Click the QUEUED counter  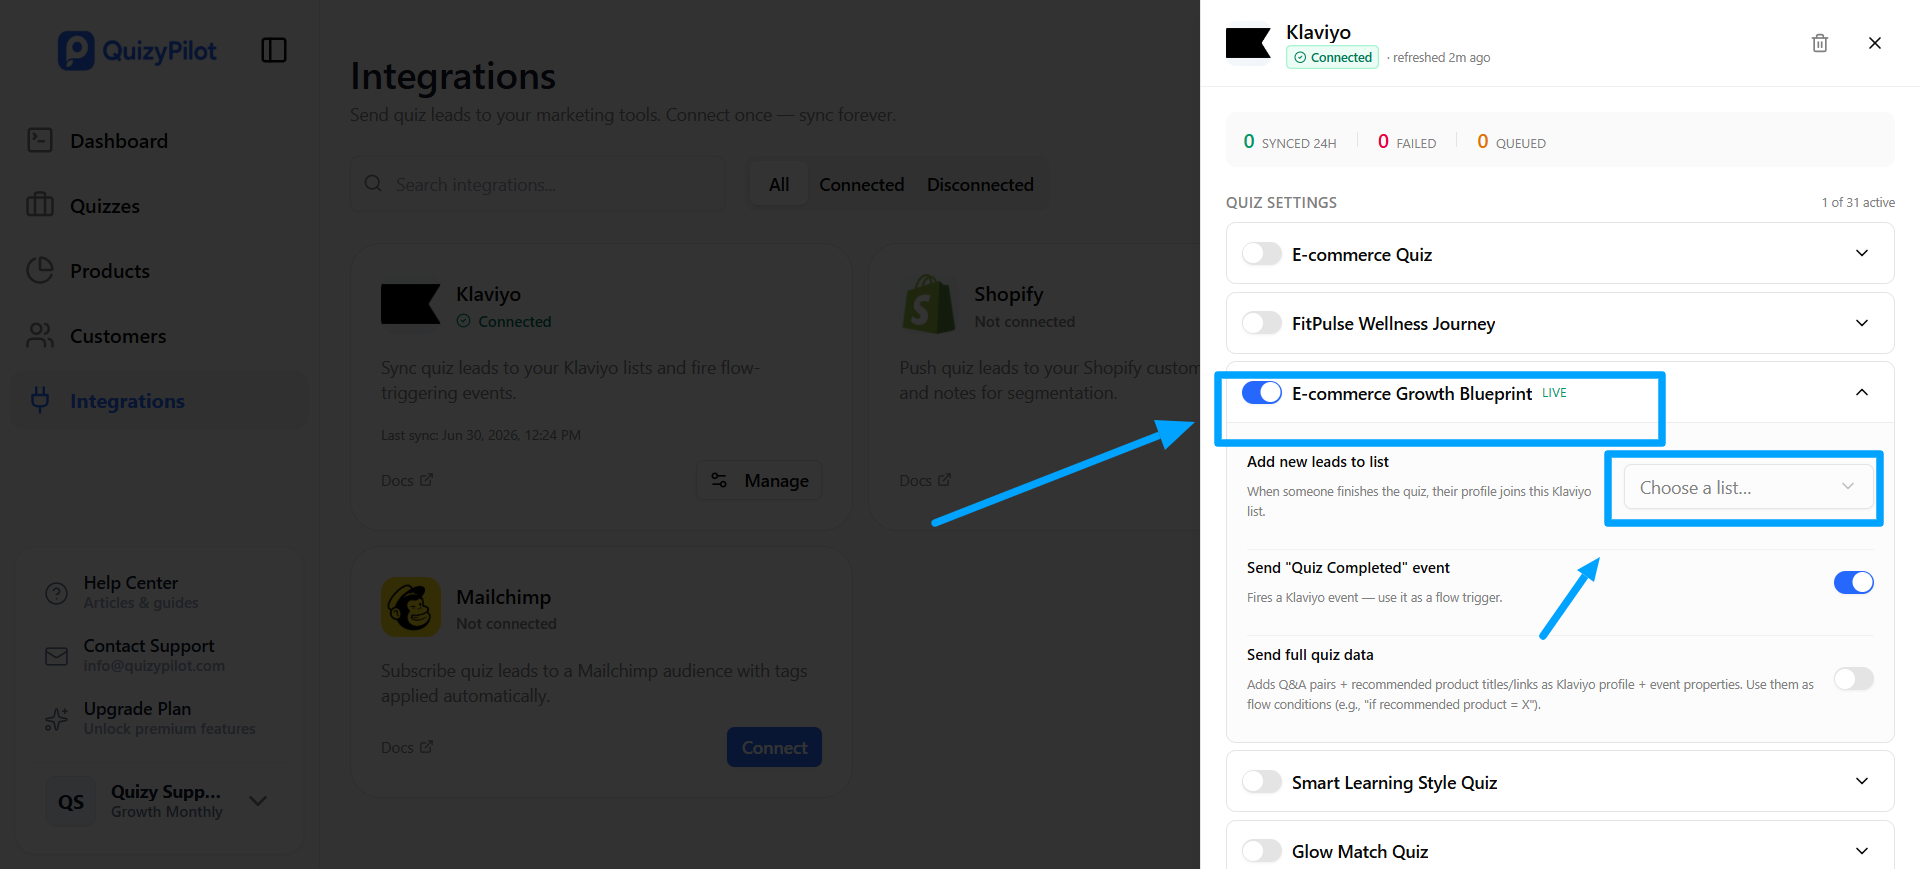coord(1511,142)
